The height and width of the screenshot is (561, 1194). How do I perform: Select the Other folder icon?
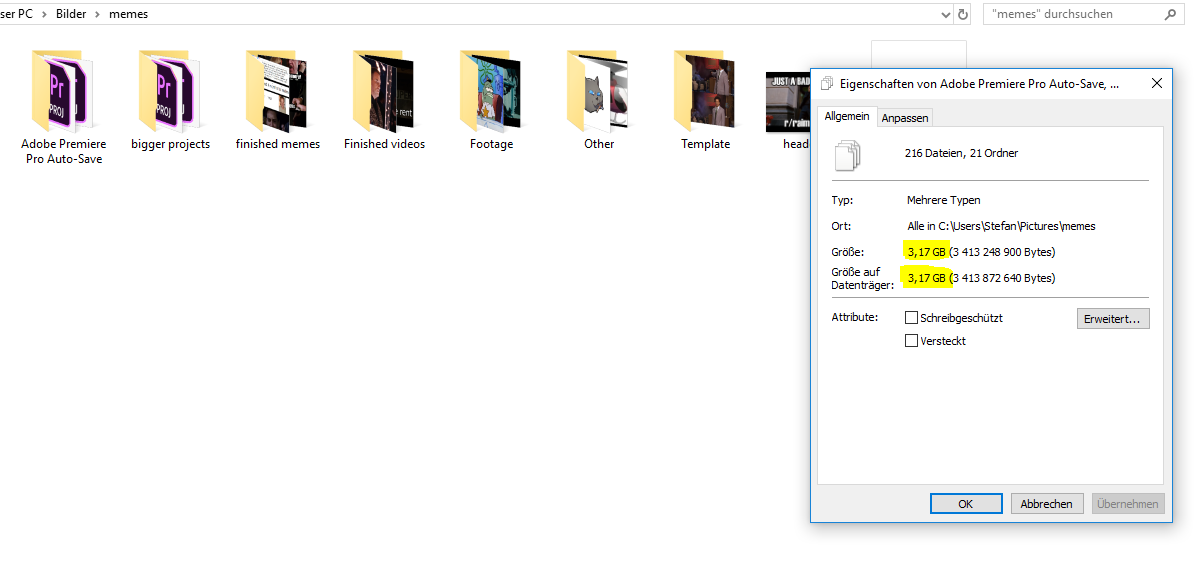tap(597, 91)
